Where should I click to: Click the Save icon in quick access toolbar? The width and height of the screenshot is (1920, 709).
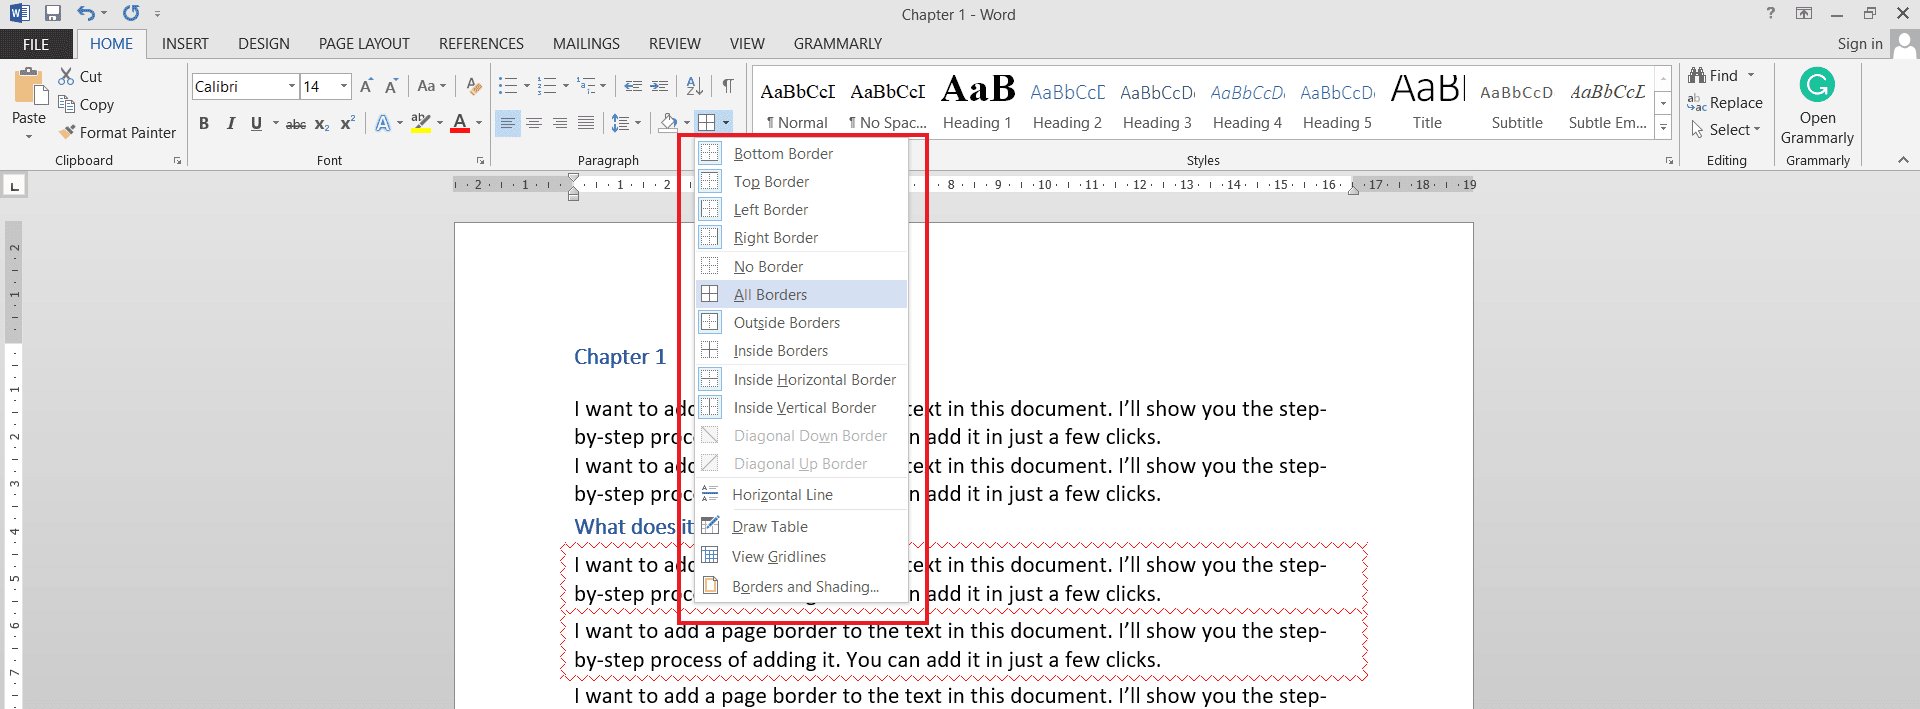pos(53,14)
